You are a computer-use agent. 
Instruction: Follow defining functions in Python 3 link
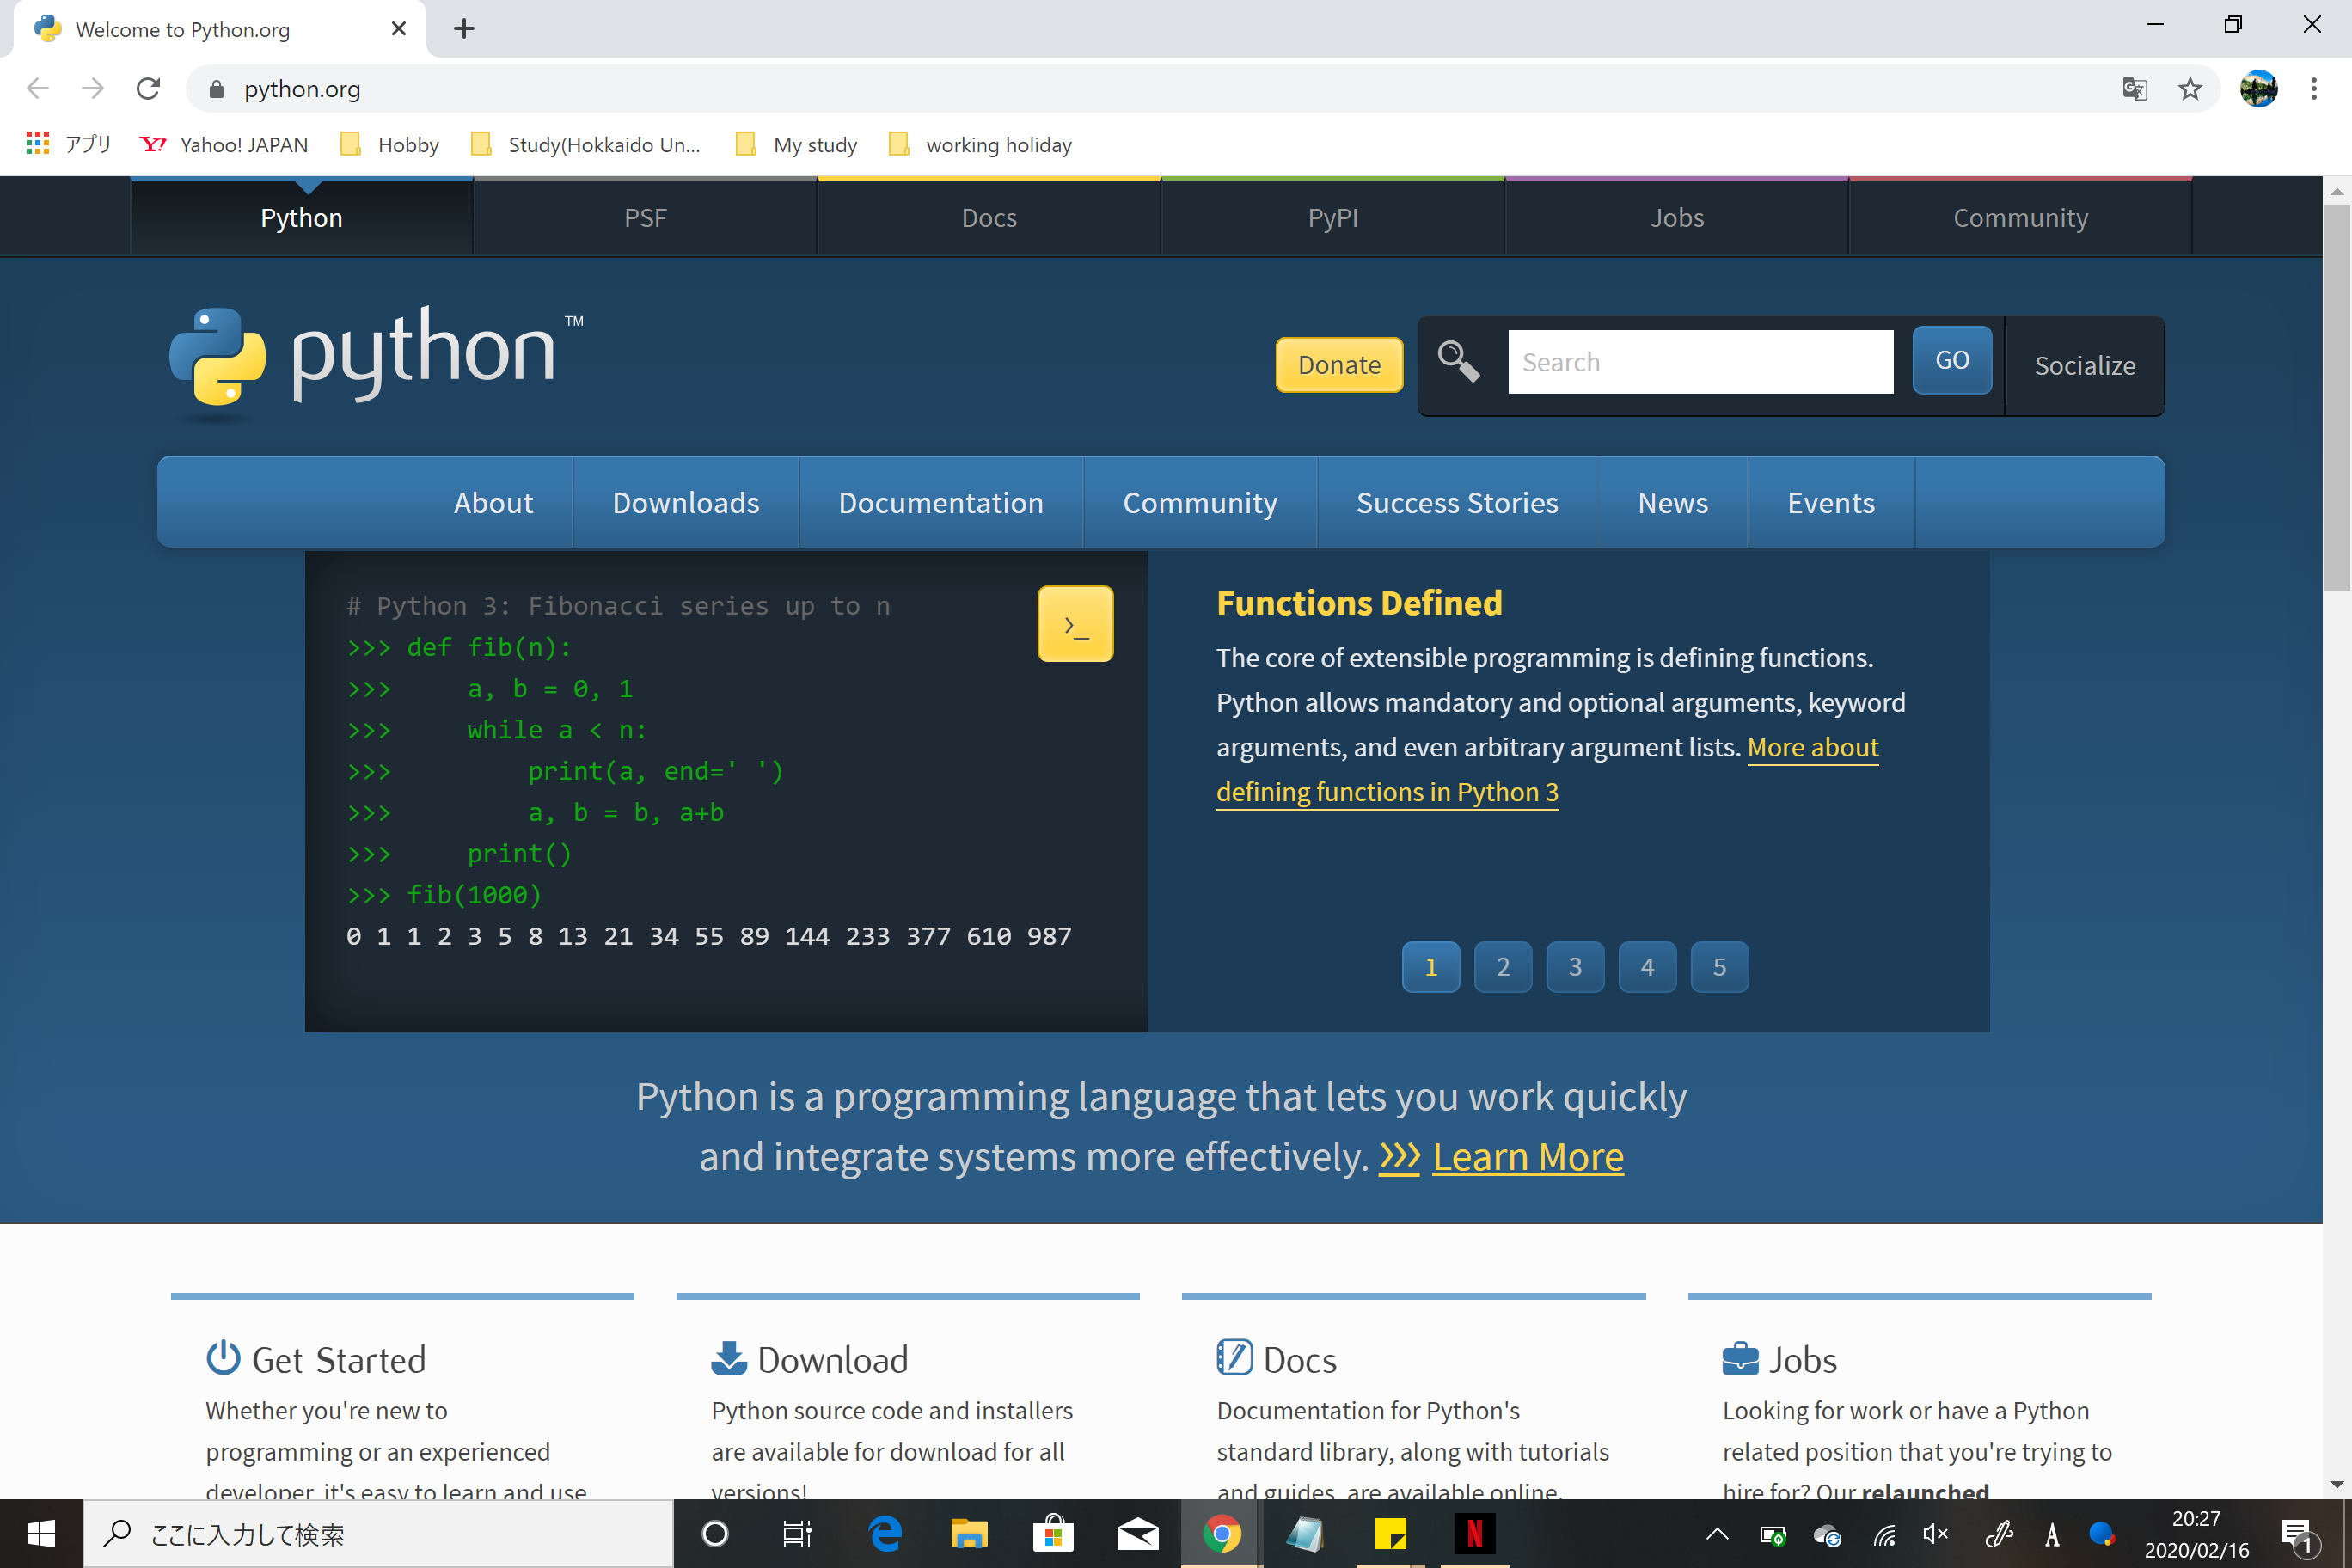point(1387,792)
